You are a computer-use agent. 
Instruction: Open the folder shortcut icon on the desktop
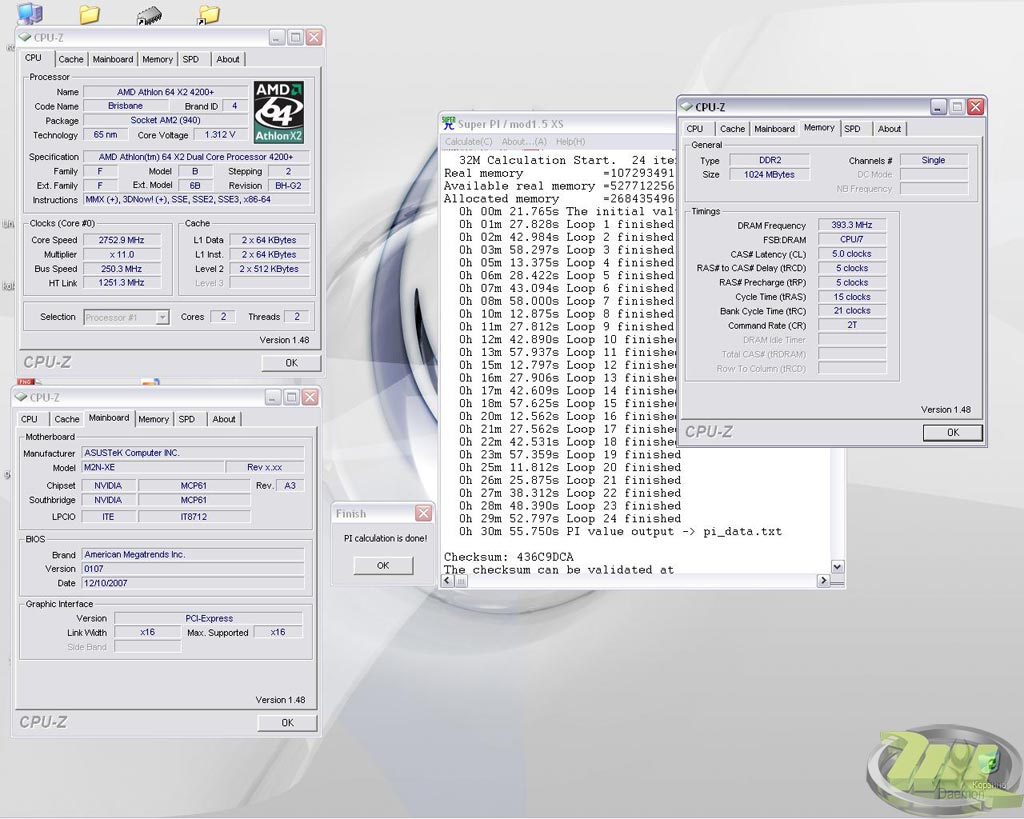tap(209, 14)
